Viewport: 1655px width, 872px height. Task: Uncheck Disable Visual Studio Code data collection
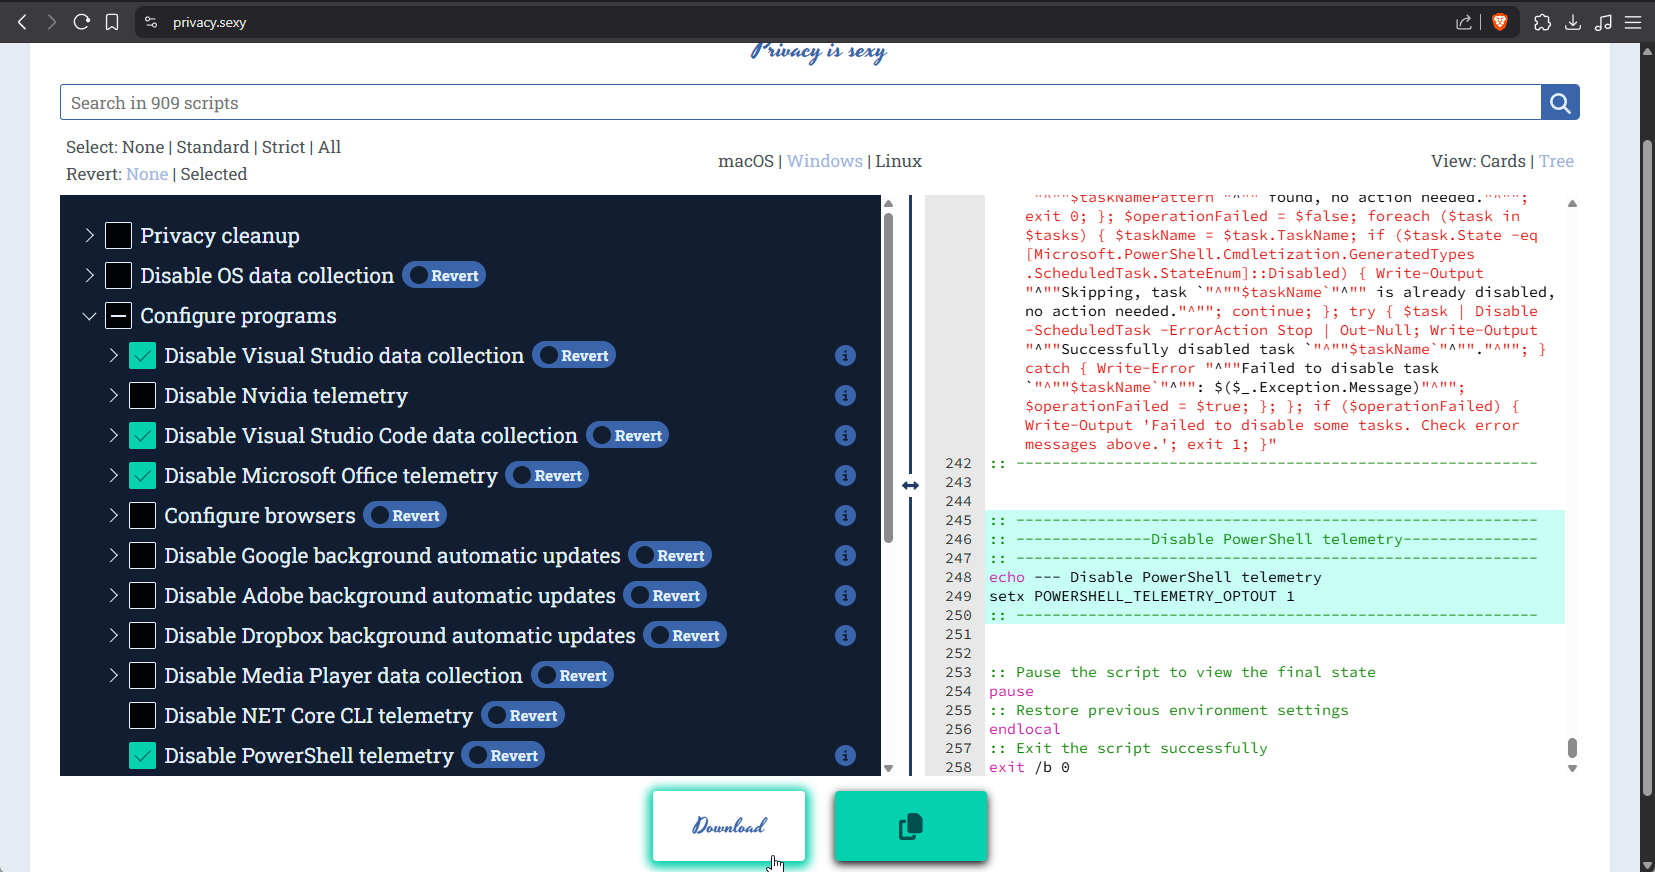click(142, 436)
